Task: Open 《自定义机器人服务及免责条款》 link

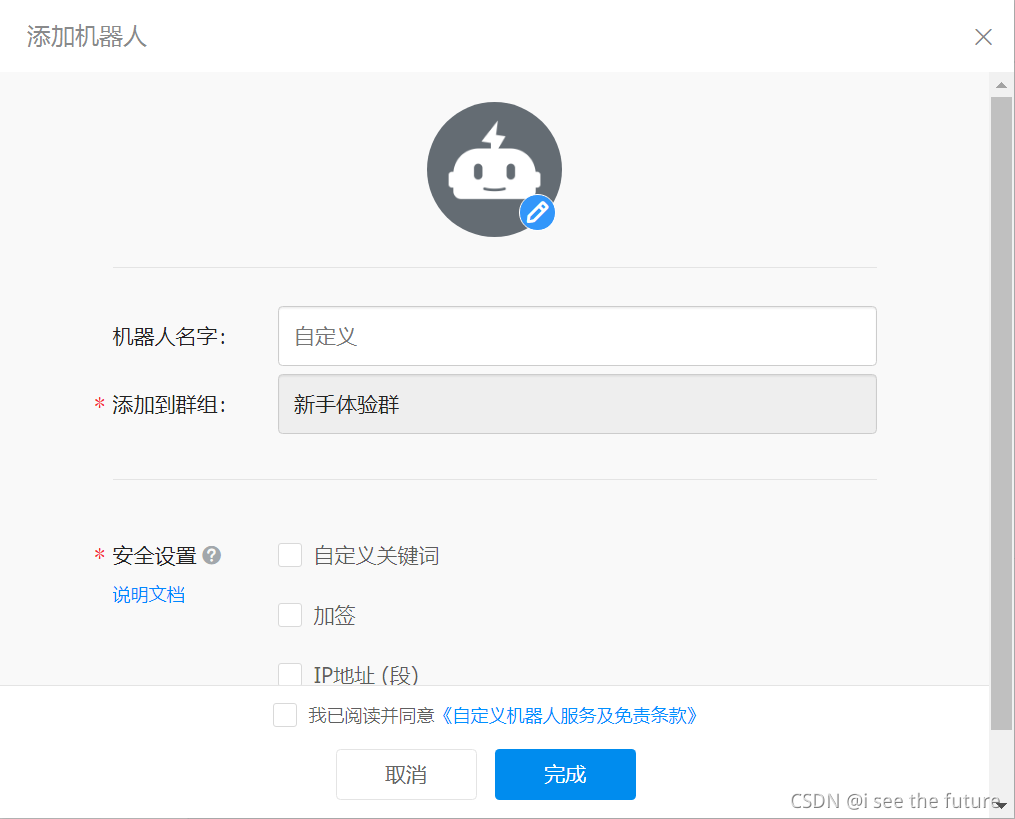Action: pyautogui.click(x=569, y=715)
